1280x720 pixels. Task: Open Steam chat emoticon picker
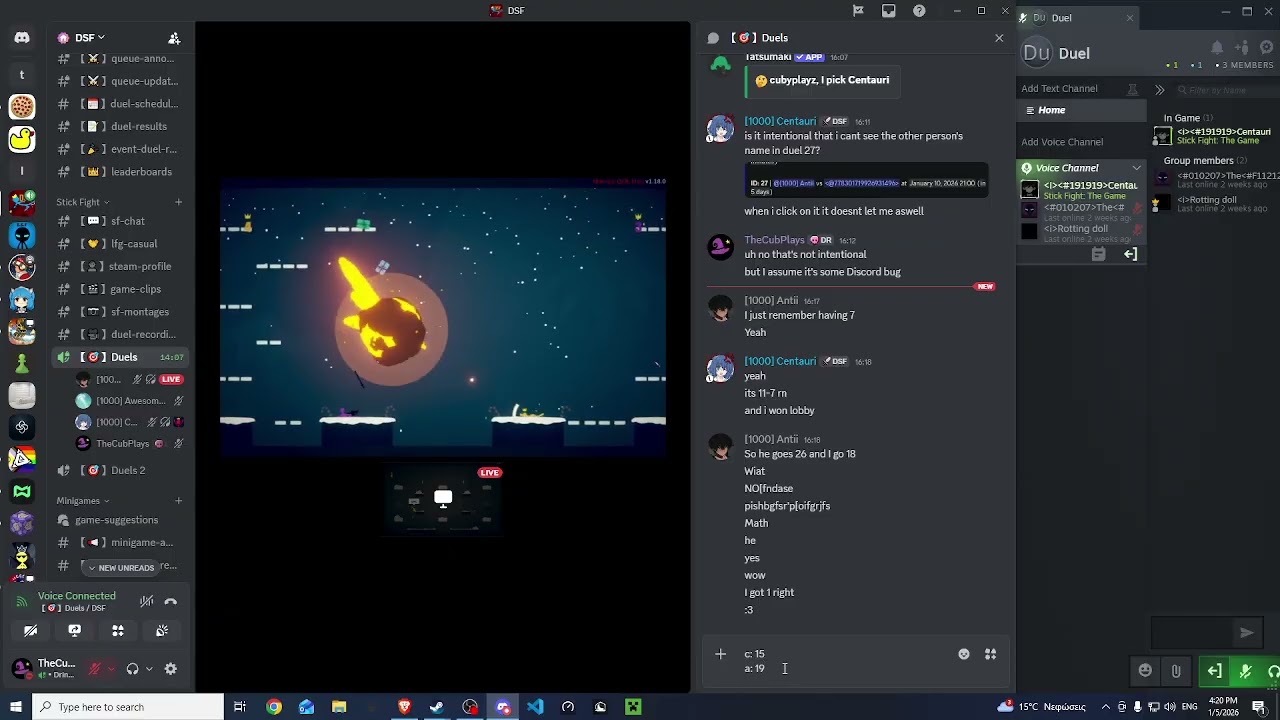[x=1146, y=671]
